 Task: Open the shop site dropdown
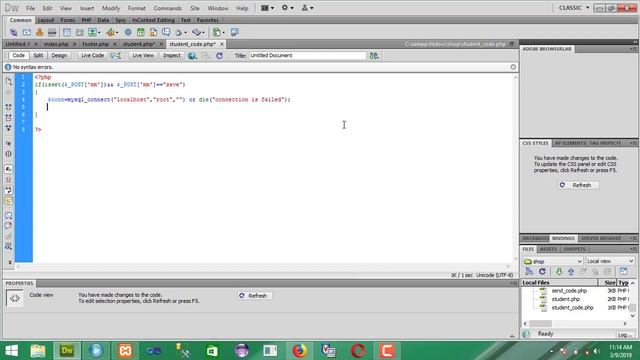pos(552,261)
